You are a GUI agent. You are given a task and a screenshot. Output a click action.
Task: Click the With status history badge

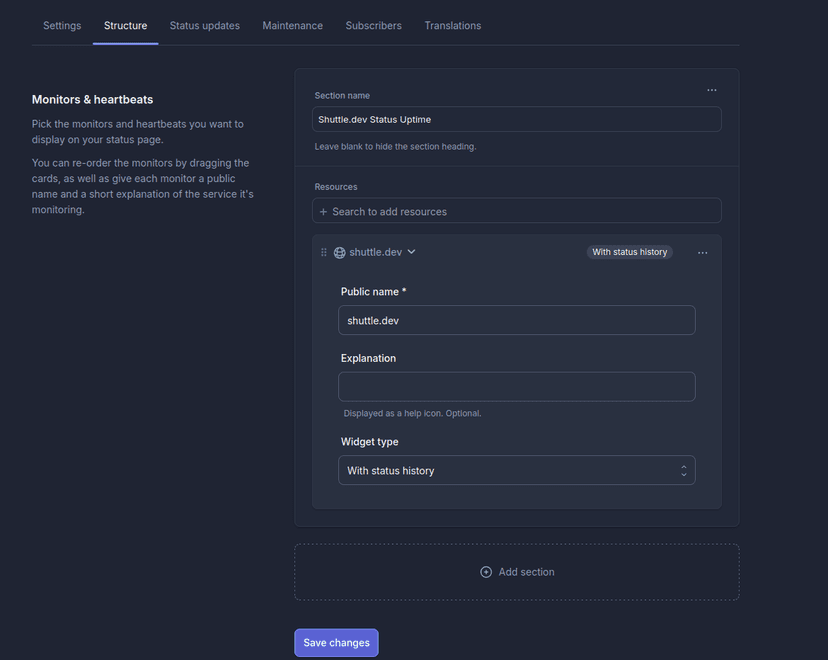pos(629,252)
